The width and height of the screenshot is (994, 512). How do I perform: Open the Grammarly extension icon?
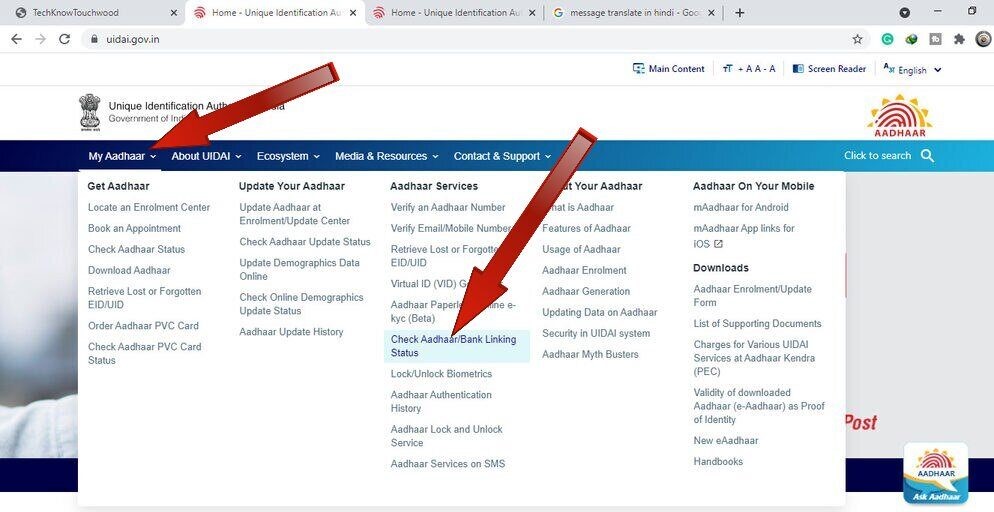(888, 39)
